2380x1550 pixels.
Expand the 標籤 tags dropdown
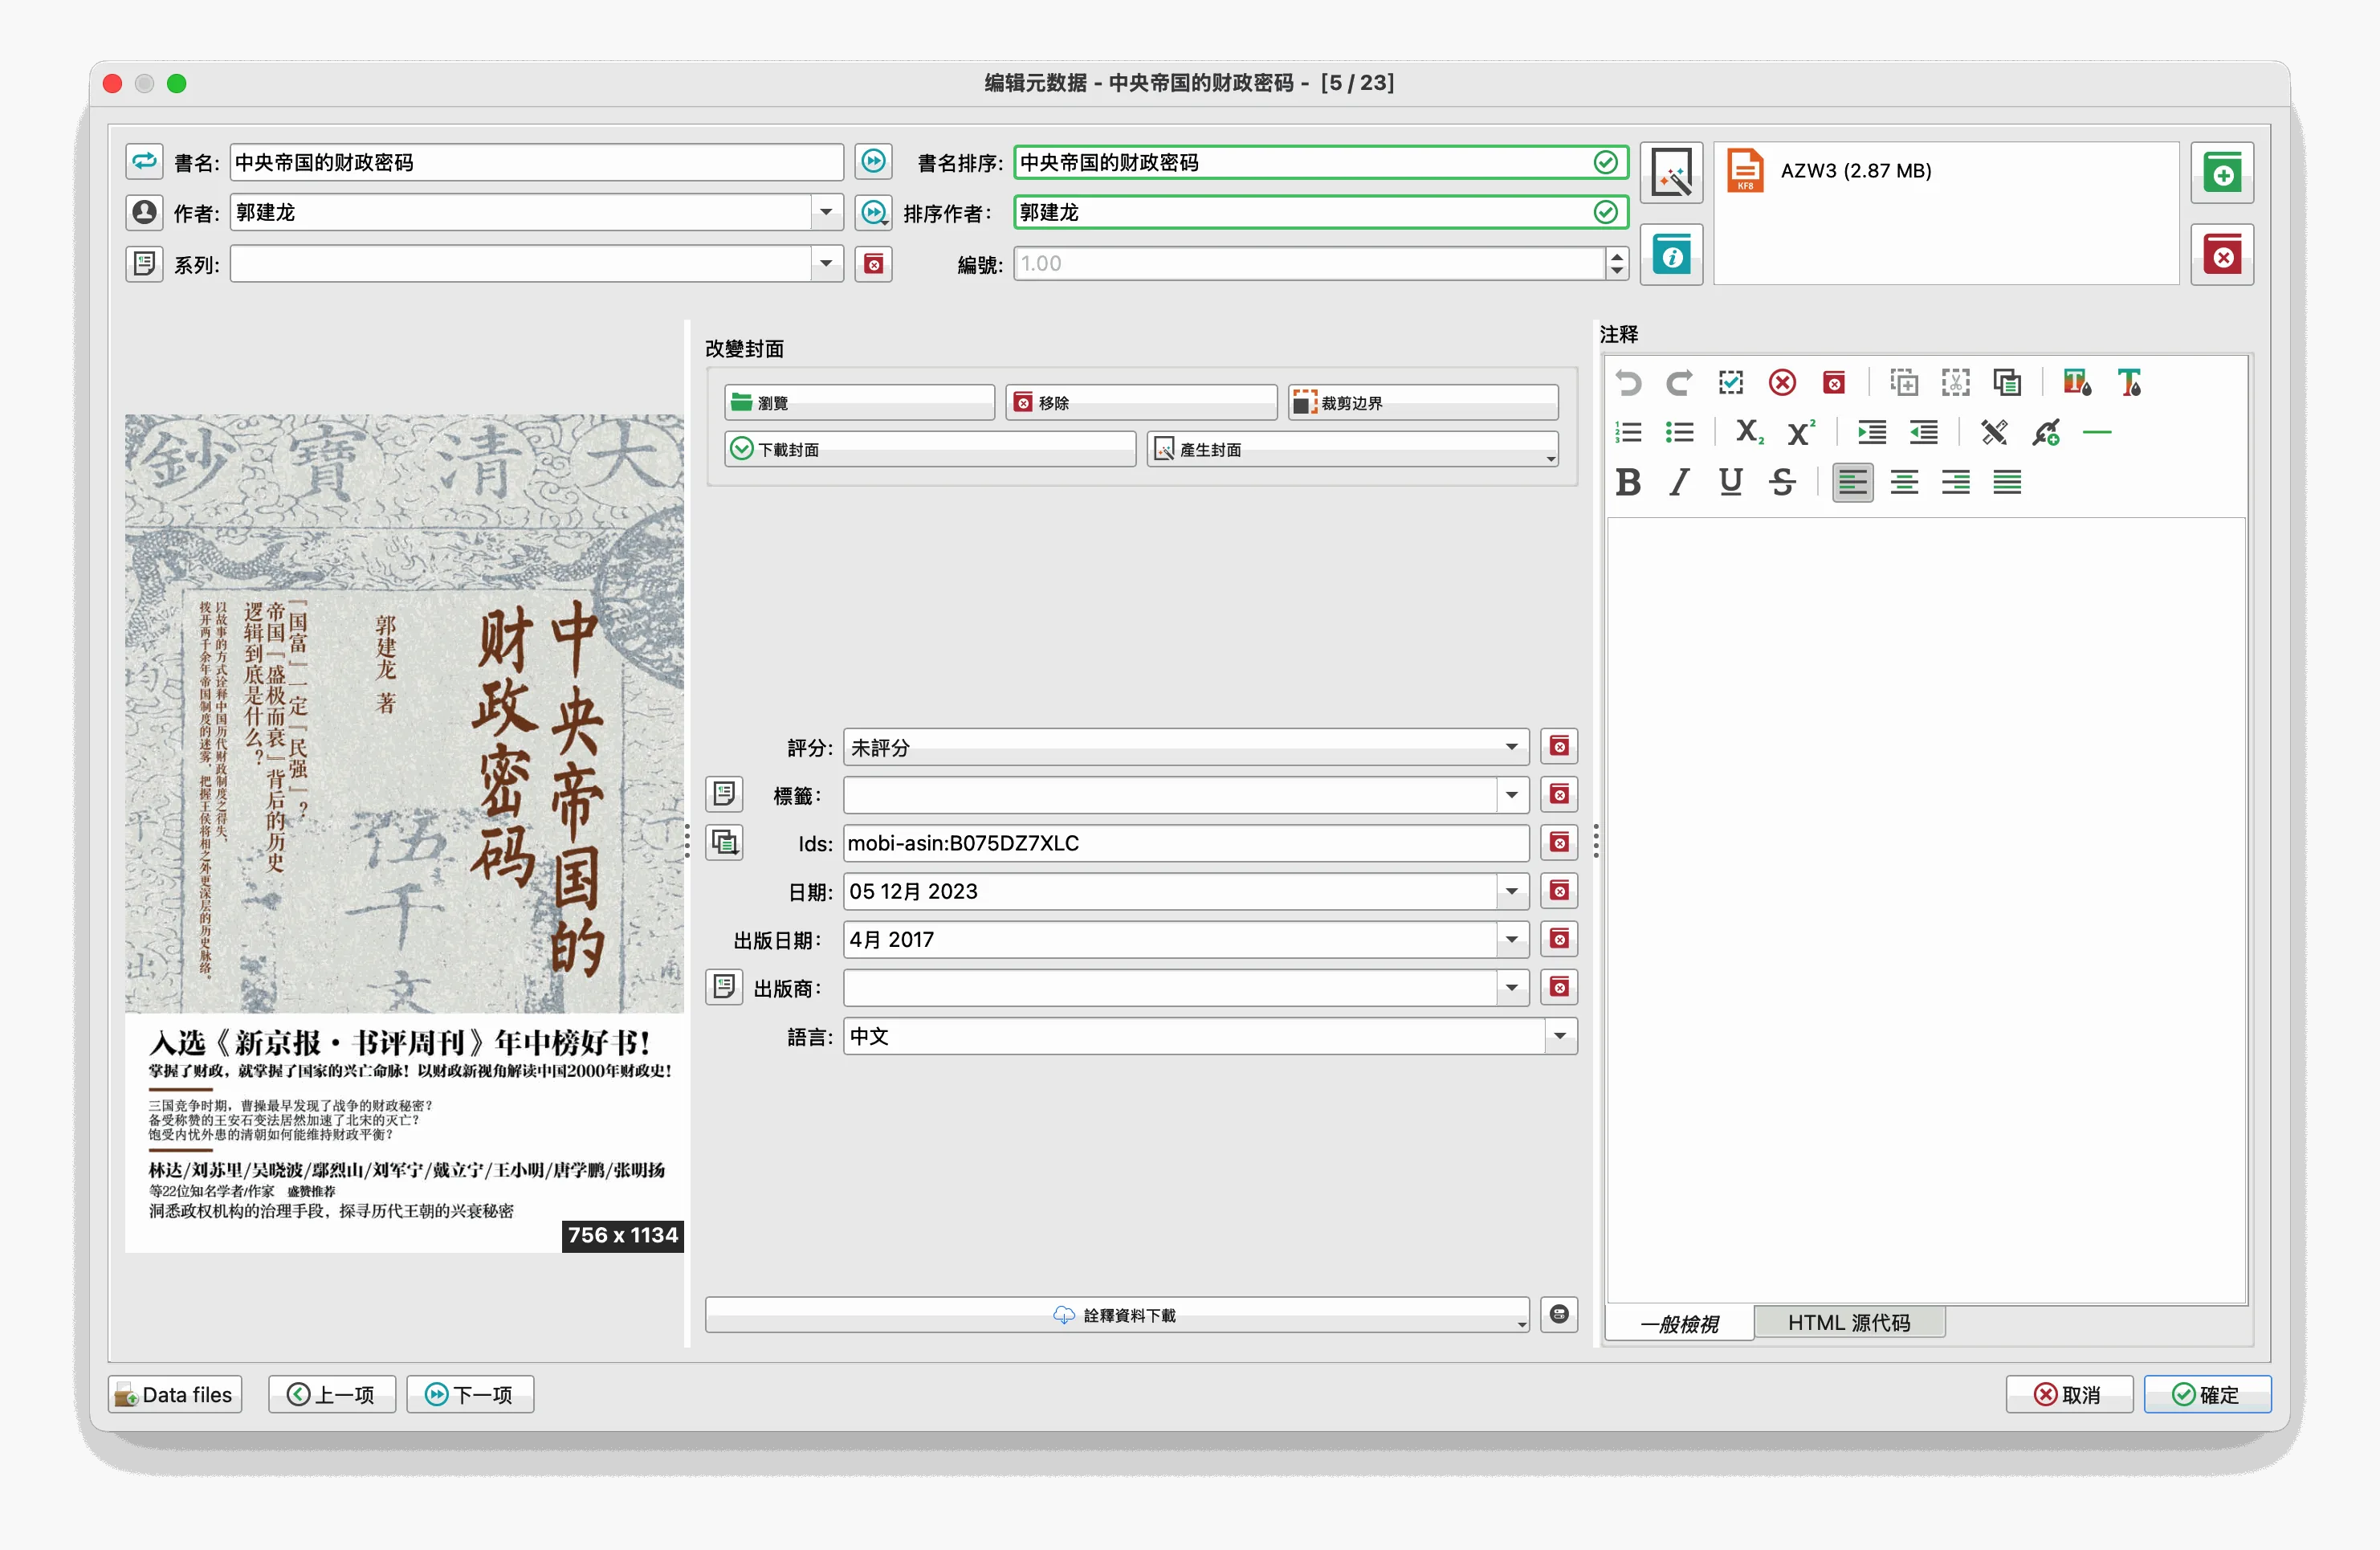tap(1511, 795)
